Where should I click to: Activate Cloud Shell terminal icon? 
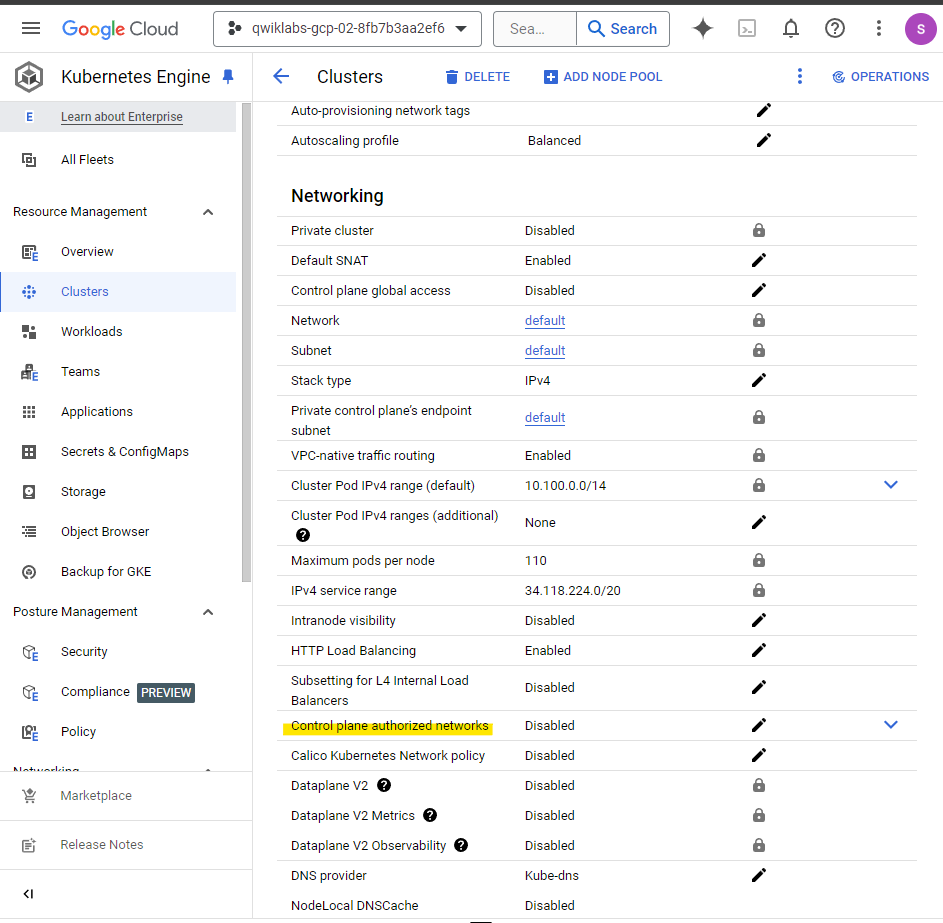747,29
